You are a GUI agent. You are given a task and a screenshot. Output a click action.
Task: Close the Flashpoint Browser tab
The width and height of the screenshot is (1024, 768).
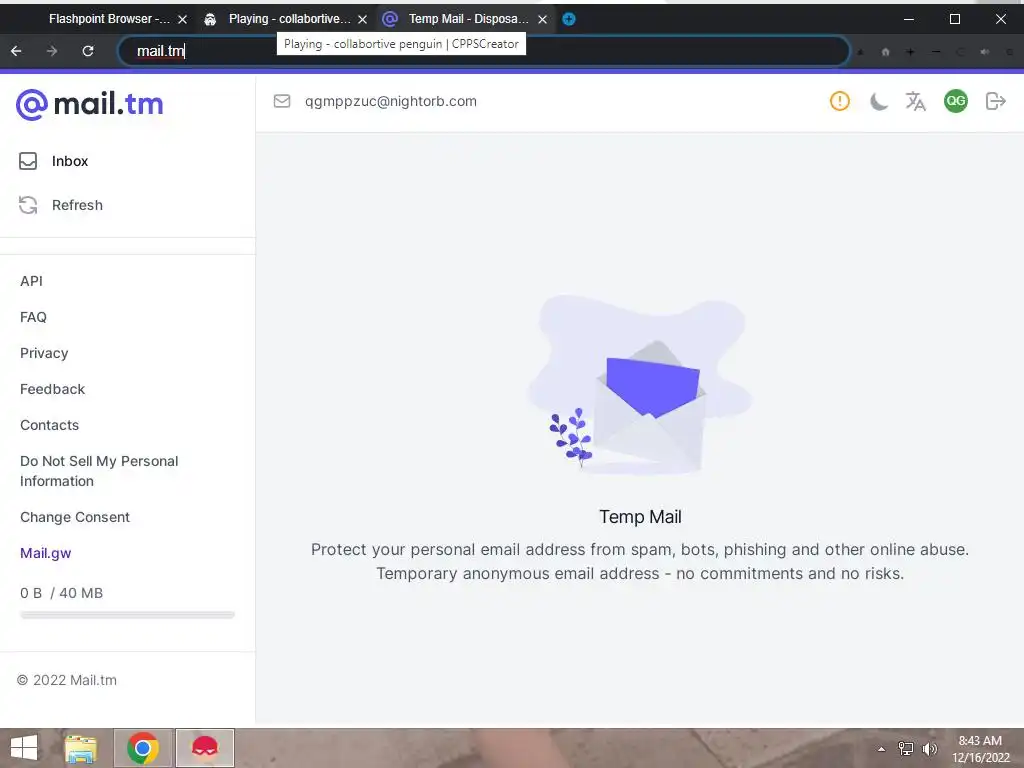(x=183, y=20)
